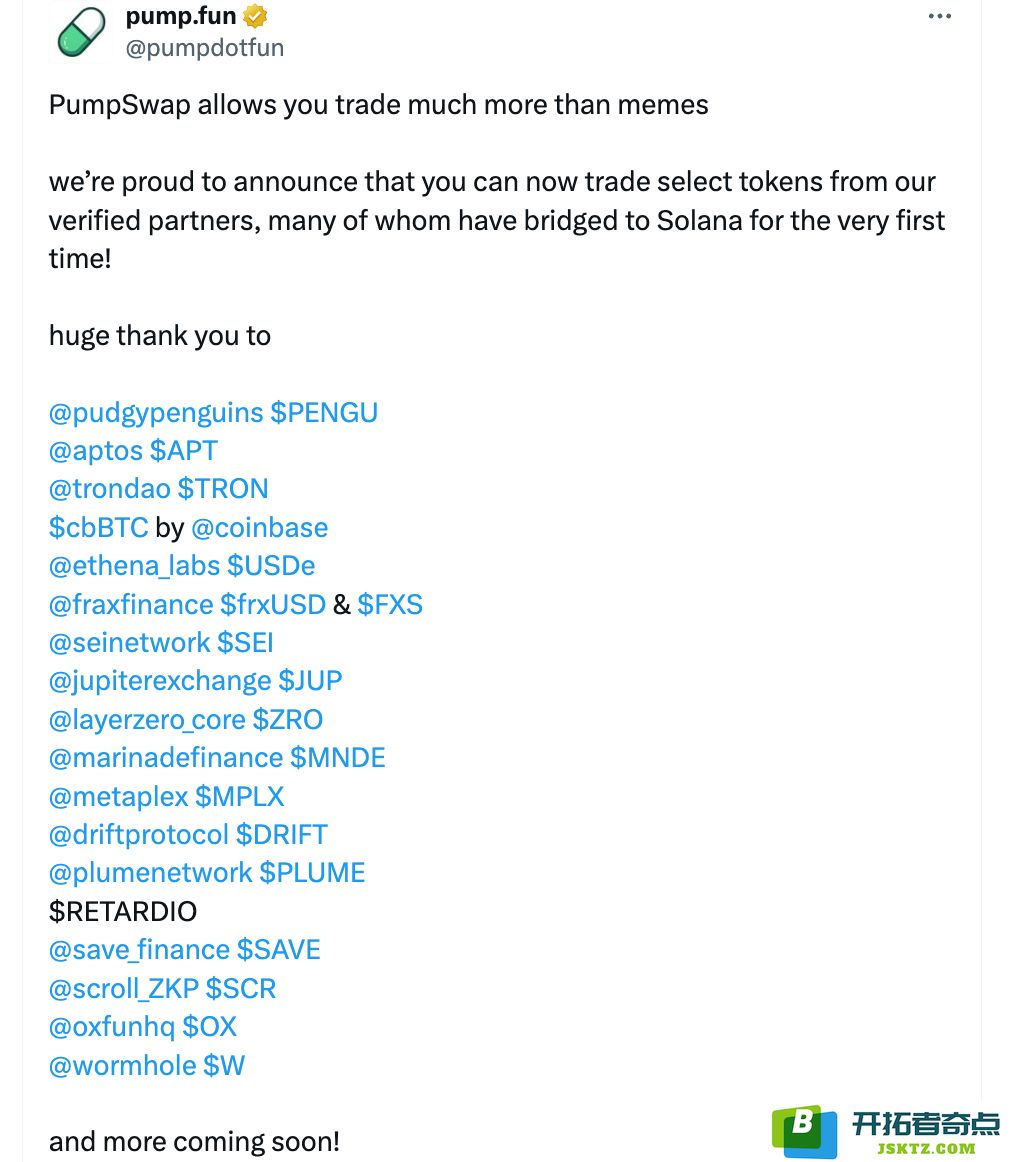
Task: Open the @coinbase mention
Action: (259, 528)
